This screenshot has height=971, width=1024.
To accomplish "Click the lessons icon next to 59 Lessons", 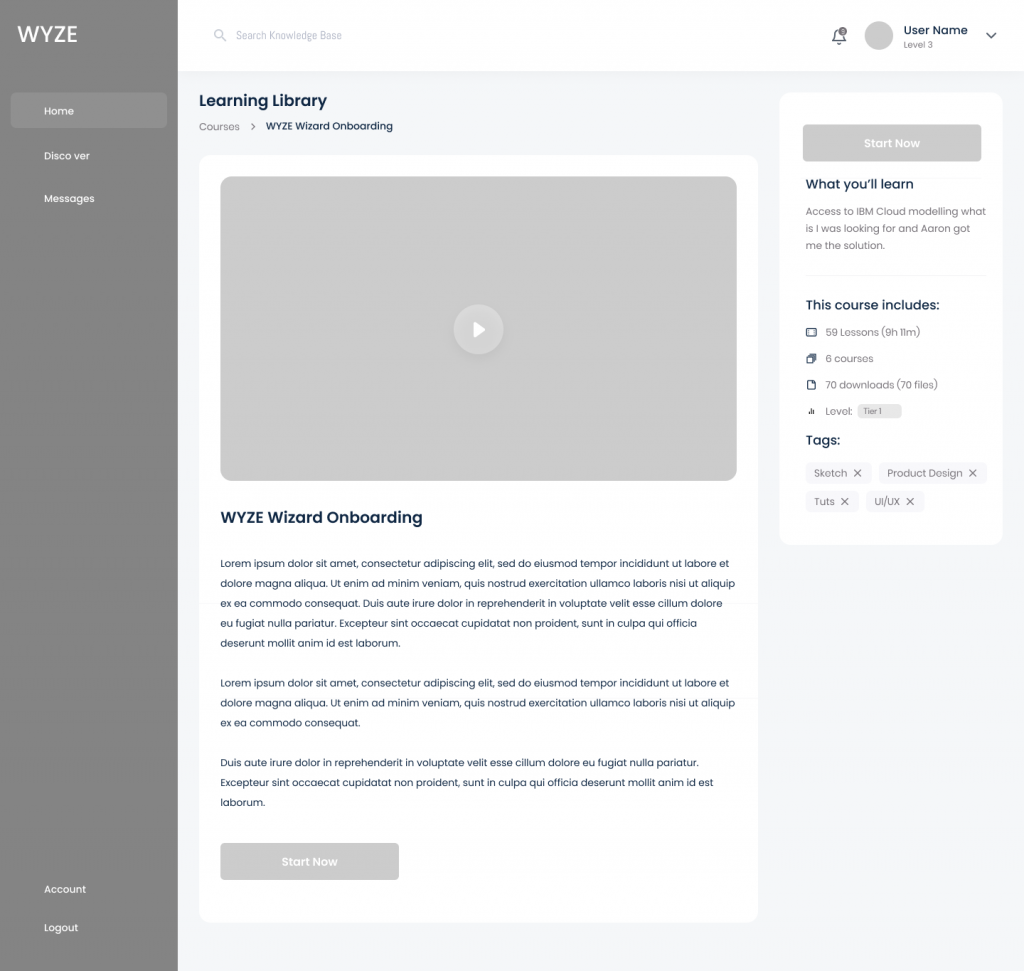I will [811, 332].
